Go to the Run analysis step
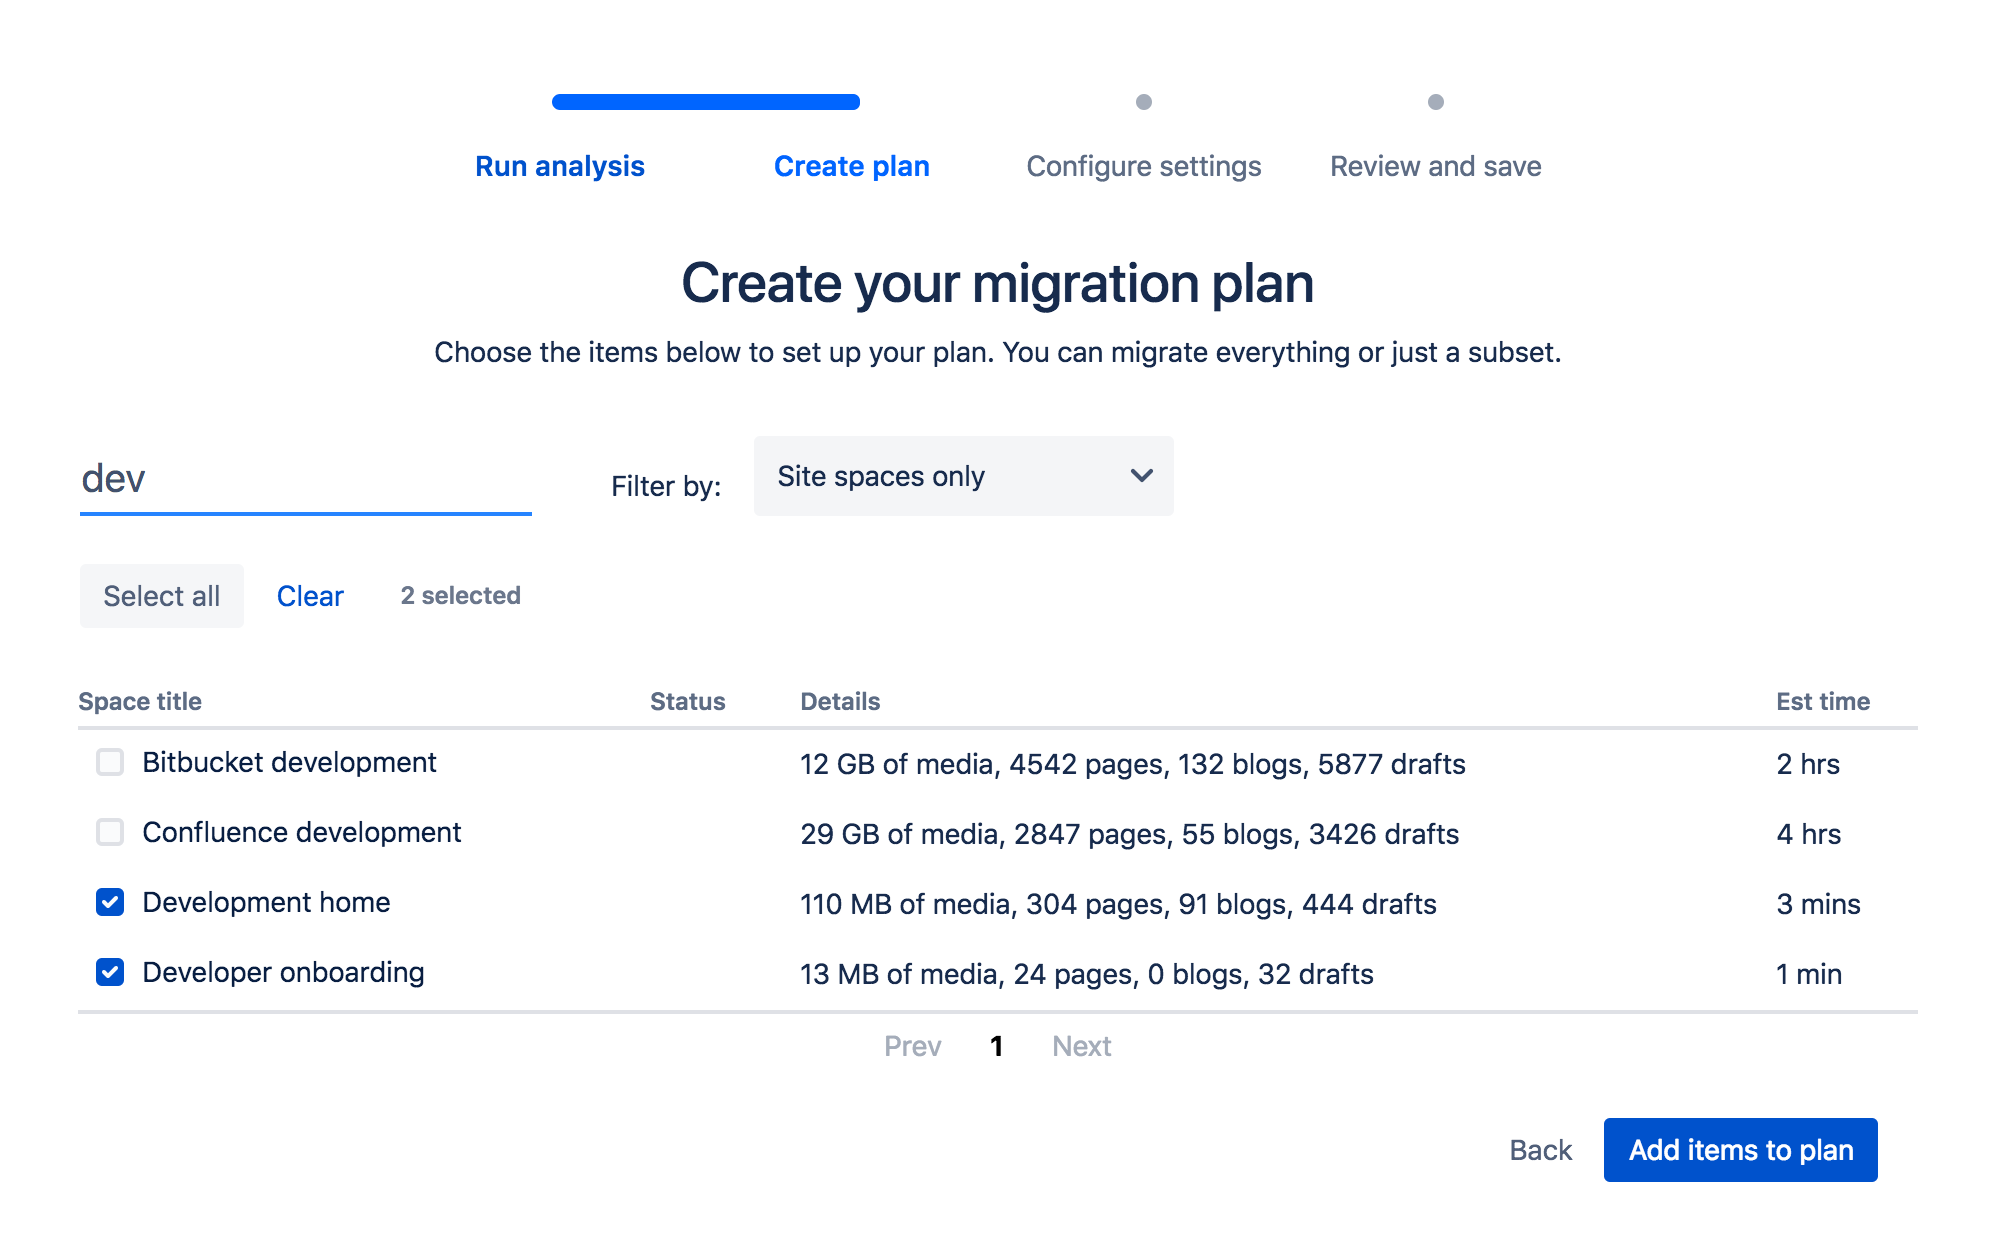 click(560, 166)
